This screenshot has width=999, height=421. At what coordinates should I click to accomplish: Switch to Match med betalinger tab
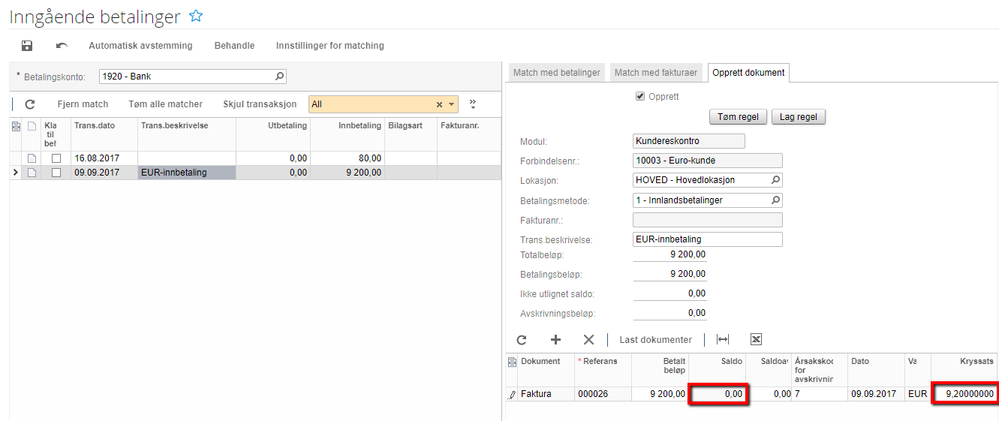pos(557,73)
